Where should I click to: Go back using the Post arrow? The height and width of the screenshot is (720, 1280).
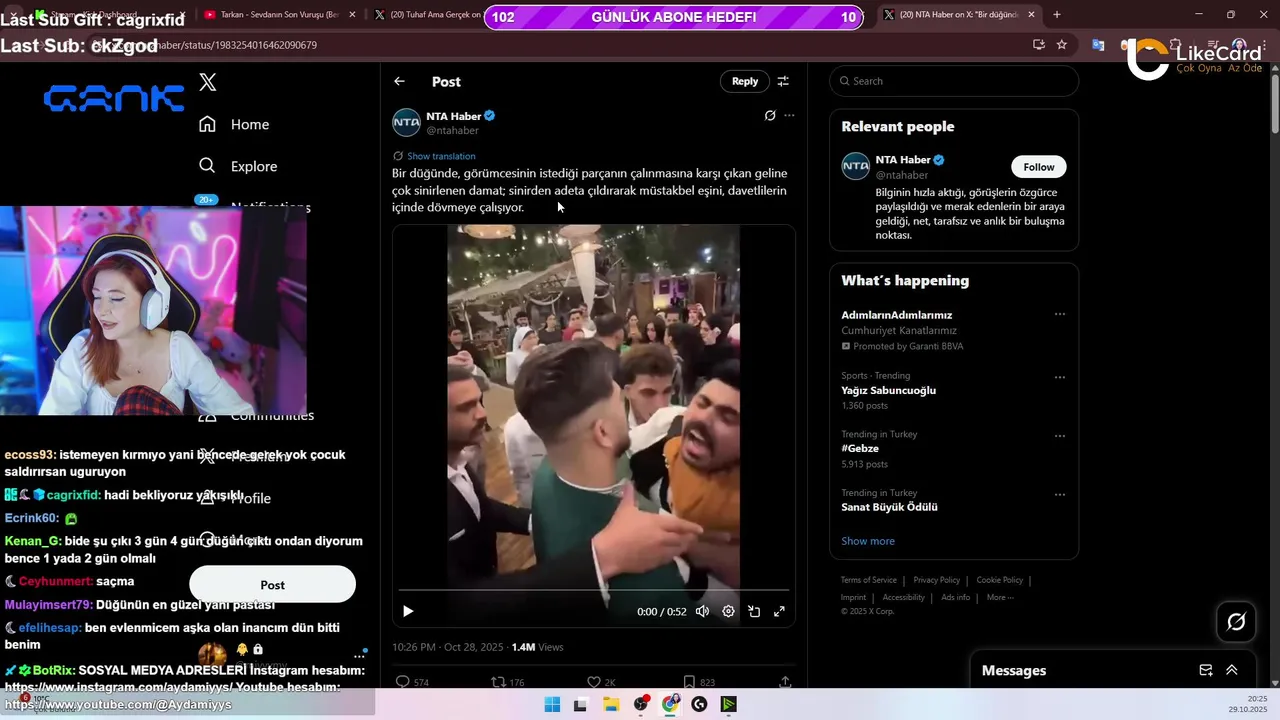(x=399, y=81)
